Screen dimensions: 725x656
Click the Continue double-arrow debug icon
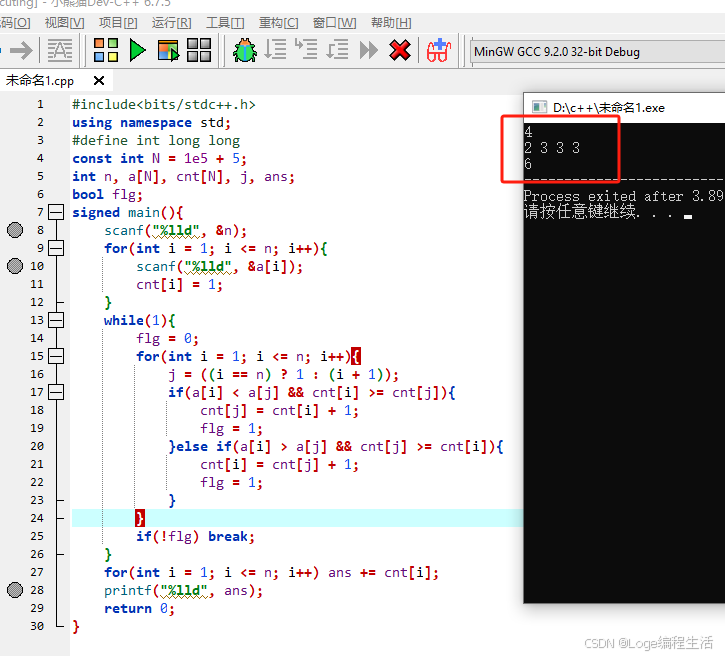tap(369, 50)
